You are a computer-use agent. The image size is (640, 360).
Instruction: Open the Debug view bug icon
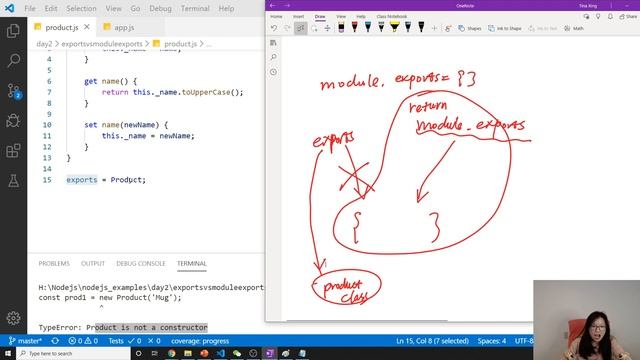(13, 121)
